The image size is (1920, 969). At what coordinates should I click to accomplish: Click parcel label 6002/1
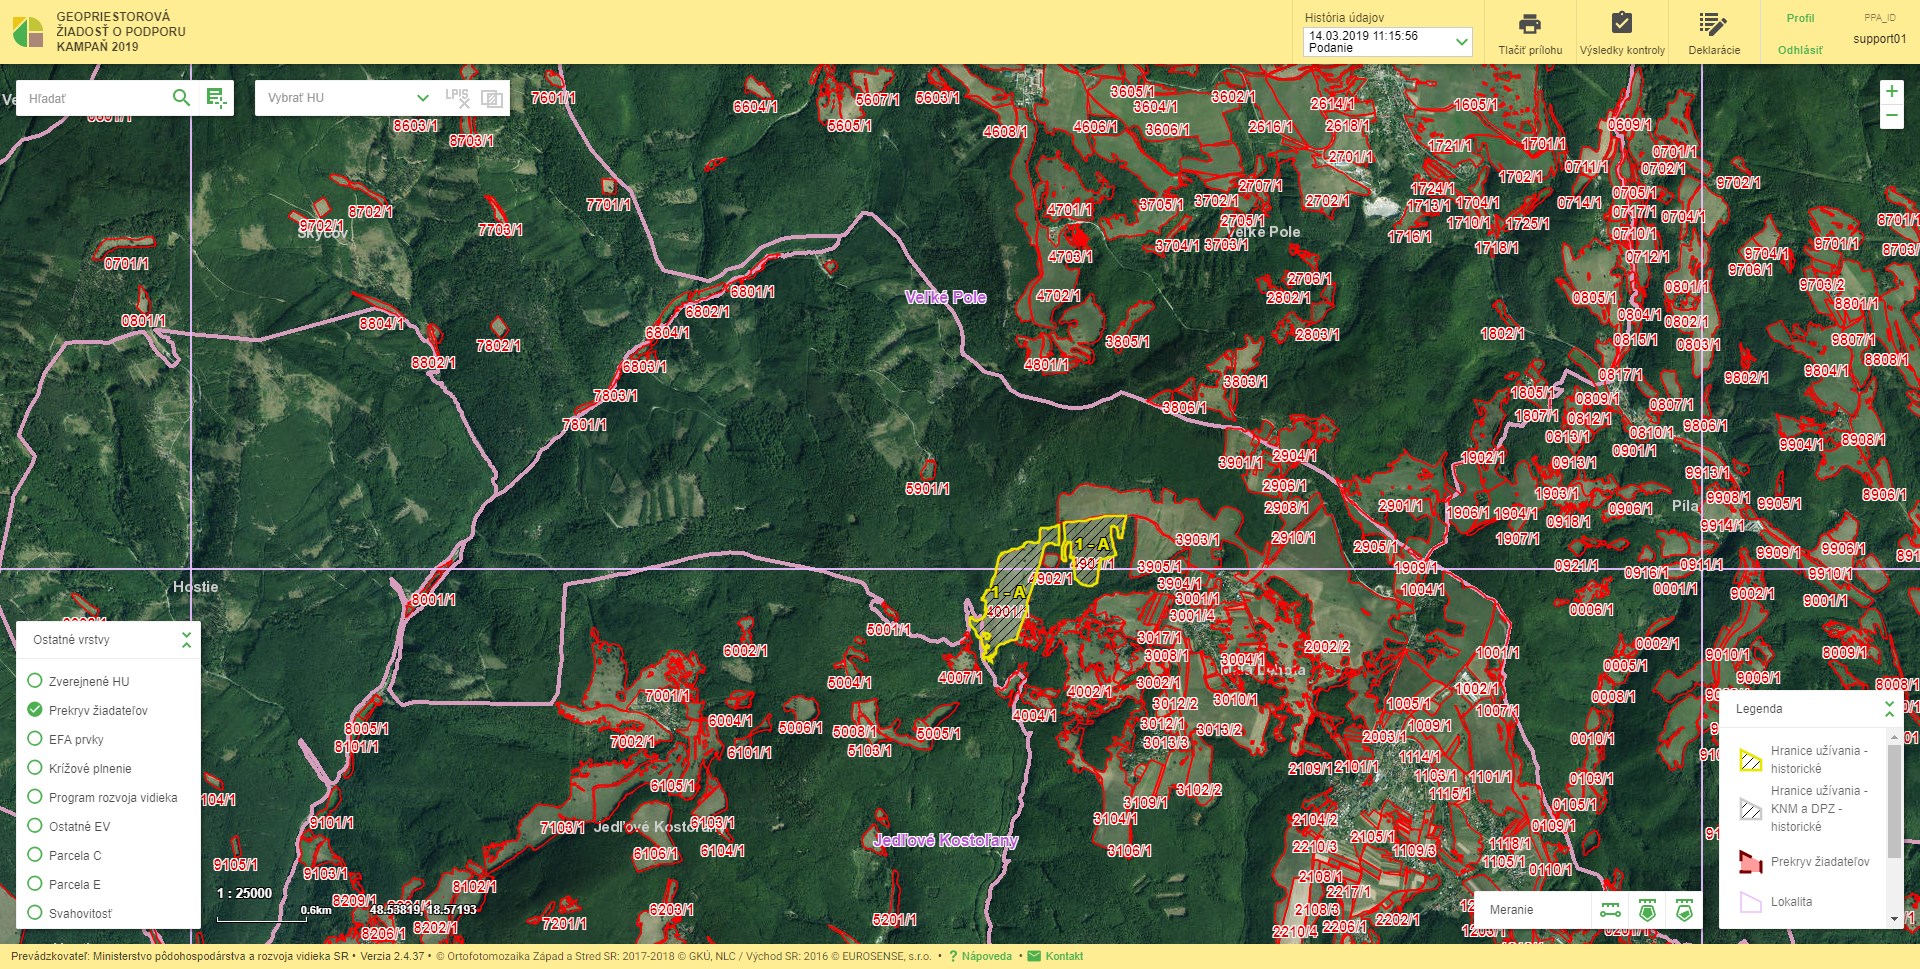[x=745, y=650]
